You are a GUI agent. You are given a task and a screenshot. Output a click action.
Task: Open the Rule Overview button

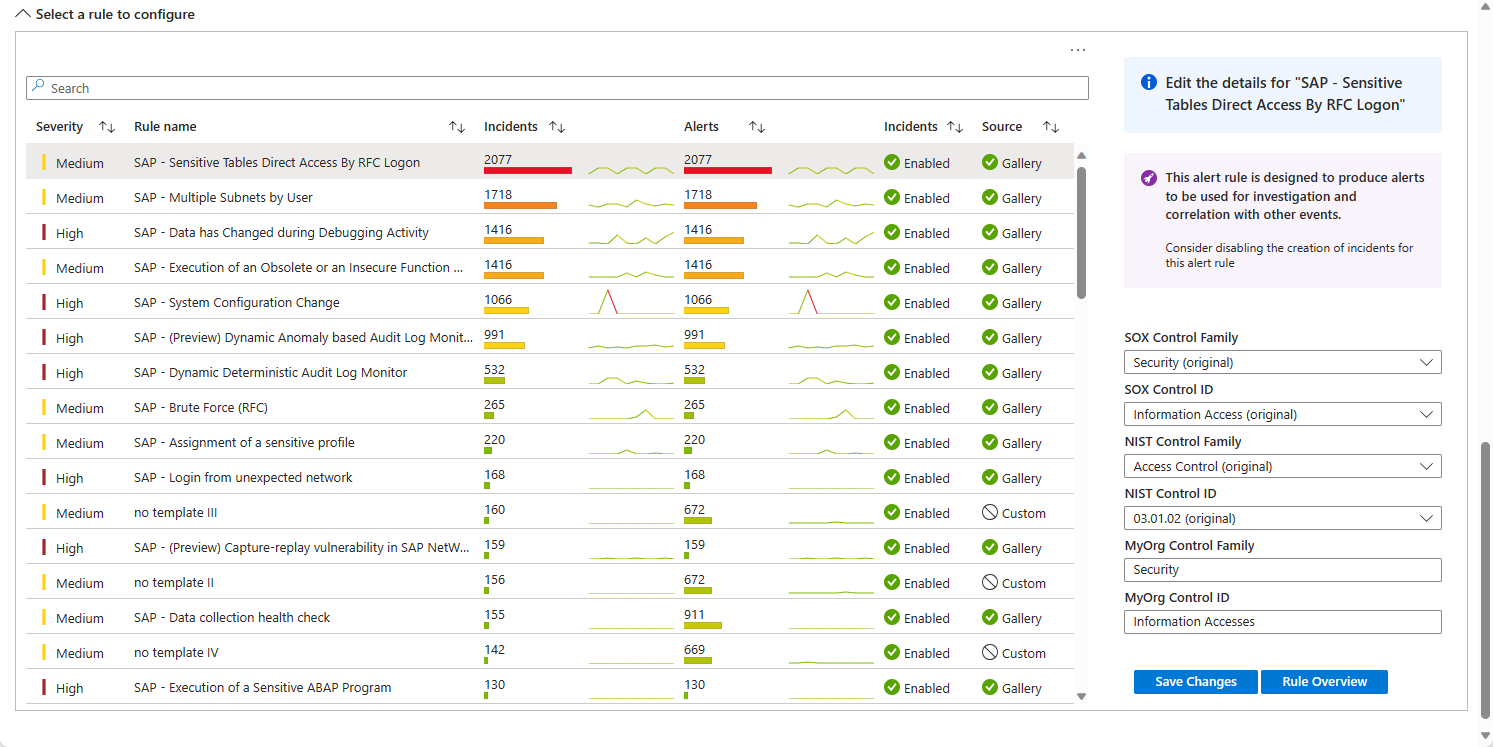click(x=1324, y=682)
